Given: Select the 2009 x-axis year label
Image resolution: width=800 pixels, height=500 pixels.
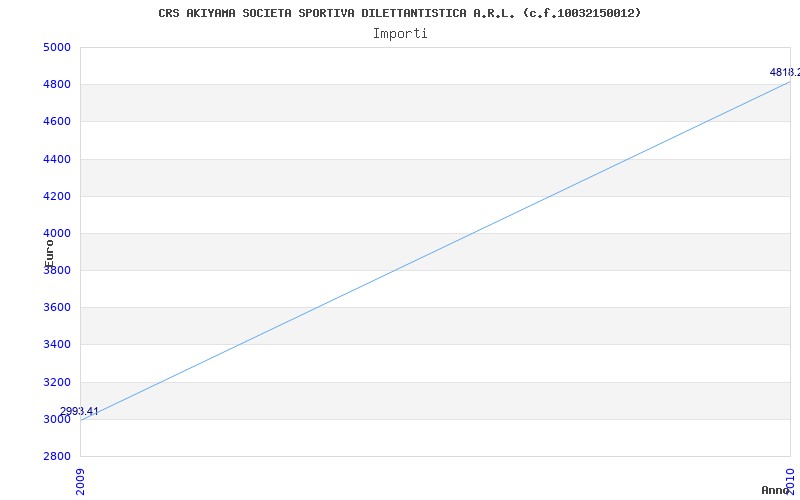Looking at the screenshot, I should (x=81, y=481).
